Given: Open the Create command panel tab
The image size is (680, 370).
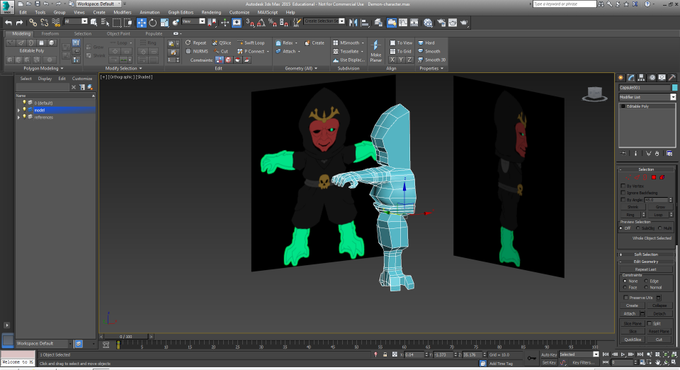Looking at the screenshot, I should [621, 78].
